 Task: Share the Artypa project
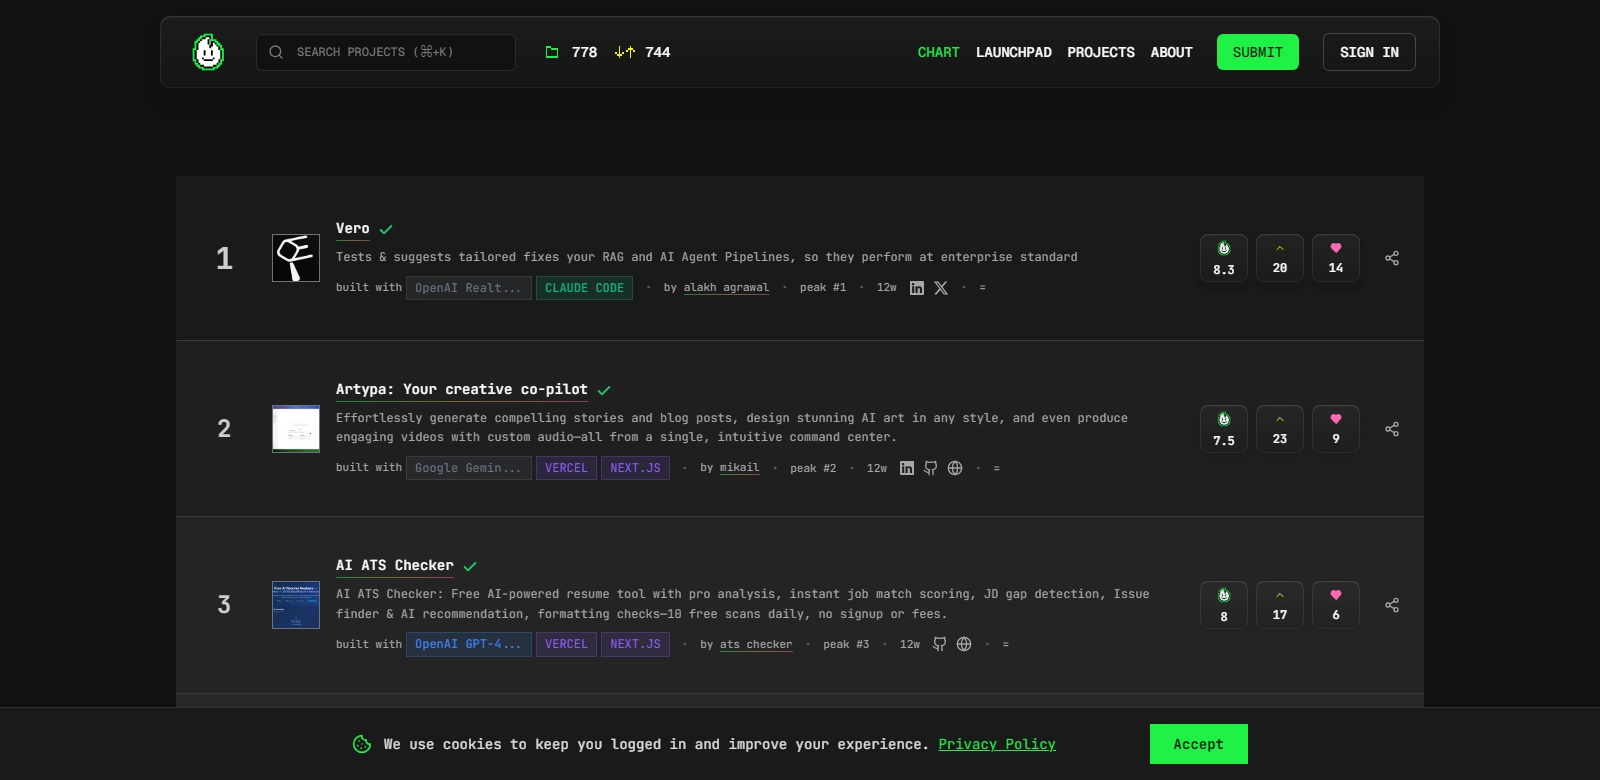pos(1392,429)
